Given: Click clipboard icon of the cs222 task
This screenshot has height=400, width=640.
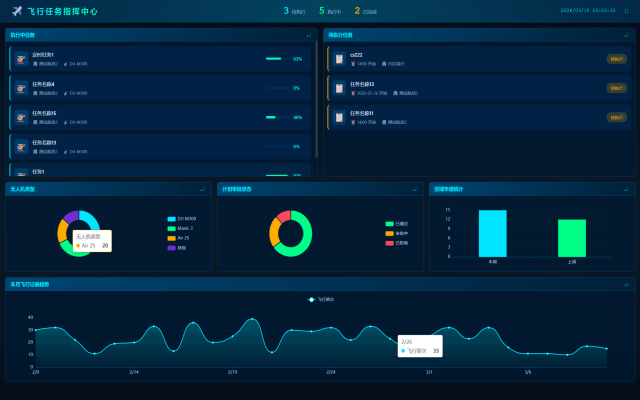Looking at the screenshot, I should [339, 59].
